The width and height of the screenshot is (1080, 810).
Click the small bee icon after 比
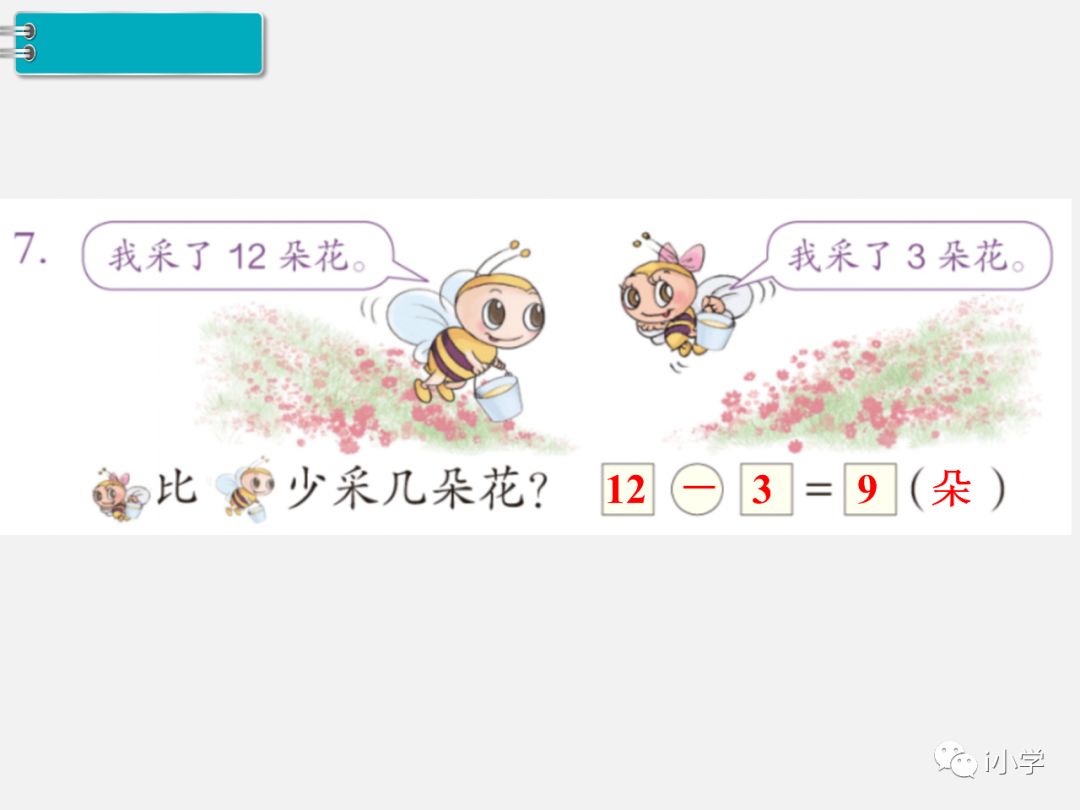[x=245, y=490]
